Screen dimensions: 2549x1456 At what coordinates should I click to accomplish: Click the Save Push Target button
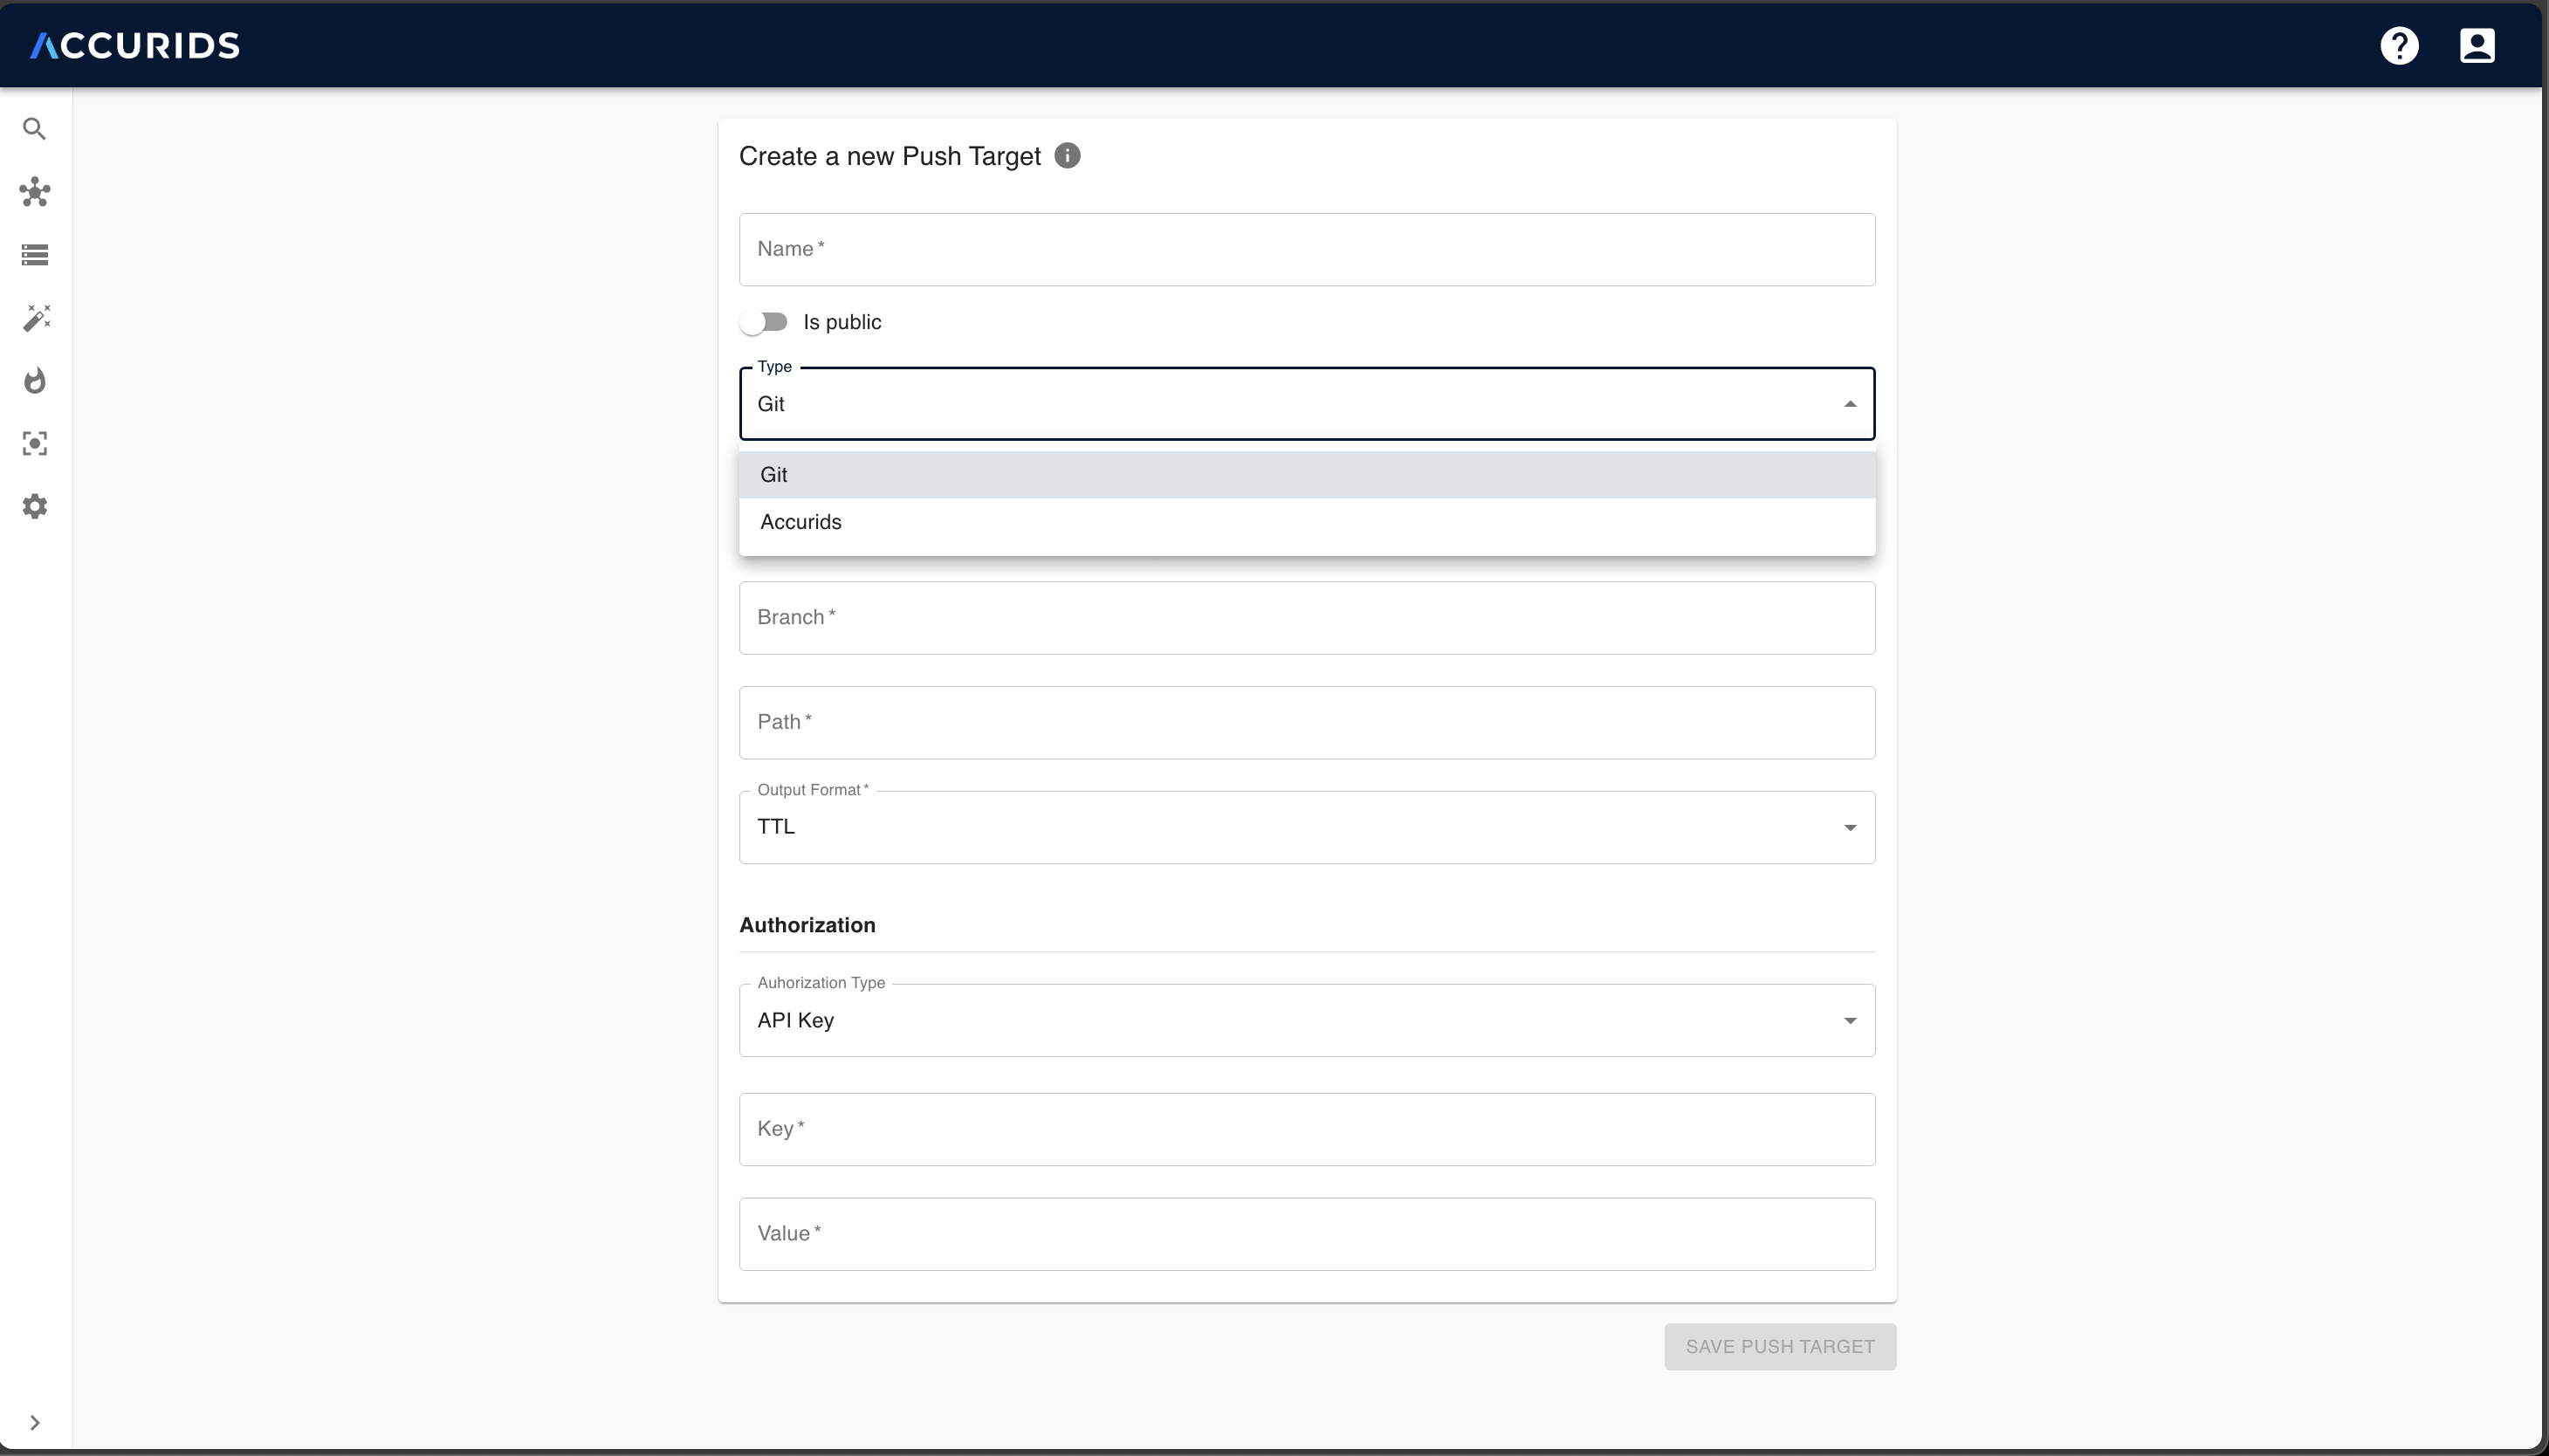pyautogui.click(x=1779, y=1346)
